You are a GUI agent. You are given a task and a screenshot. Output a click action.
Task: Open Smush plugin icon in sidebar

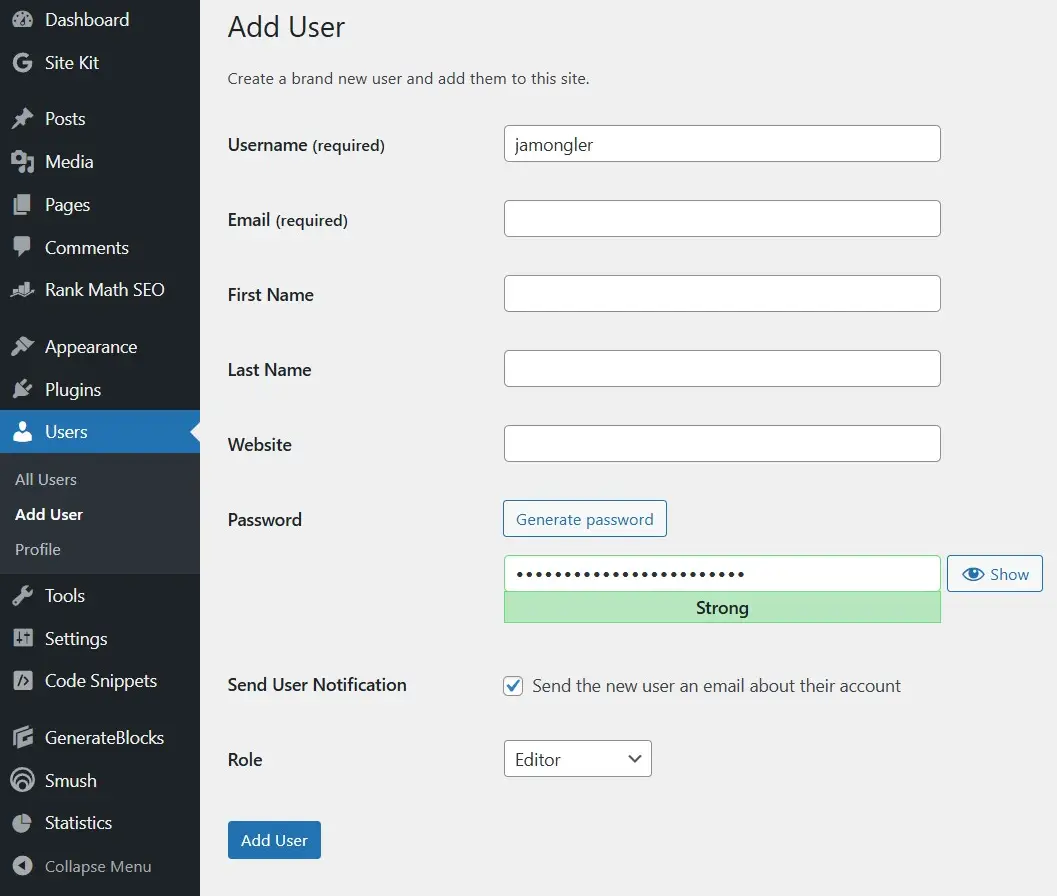pyautogui.click(x=22, y=781)
